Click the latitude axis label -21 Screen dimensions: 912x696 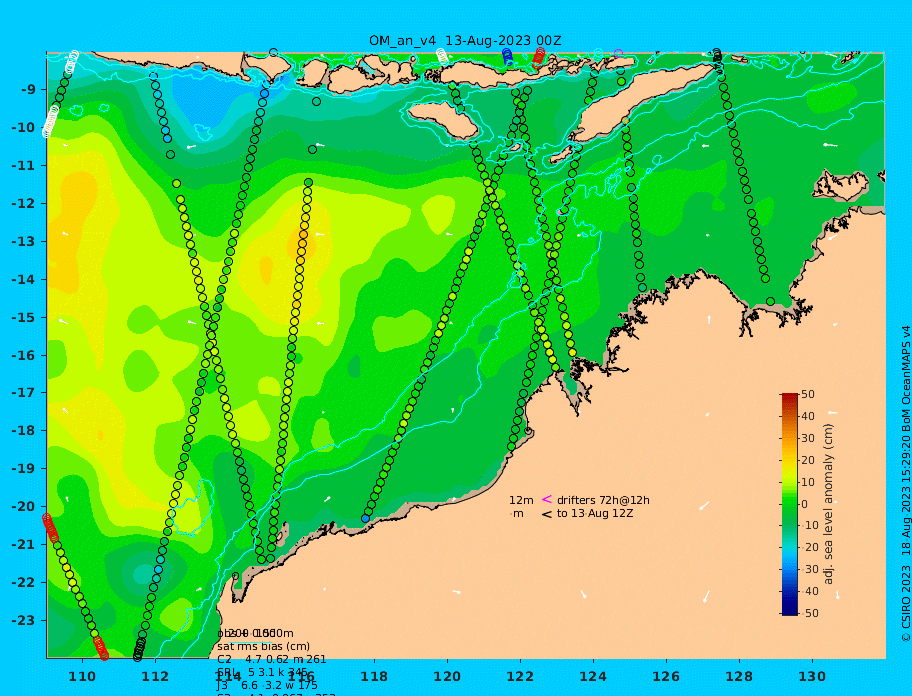[x=24, y=545]
